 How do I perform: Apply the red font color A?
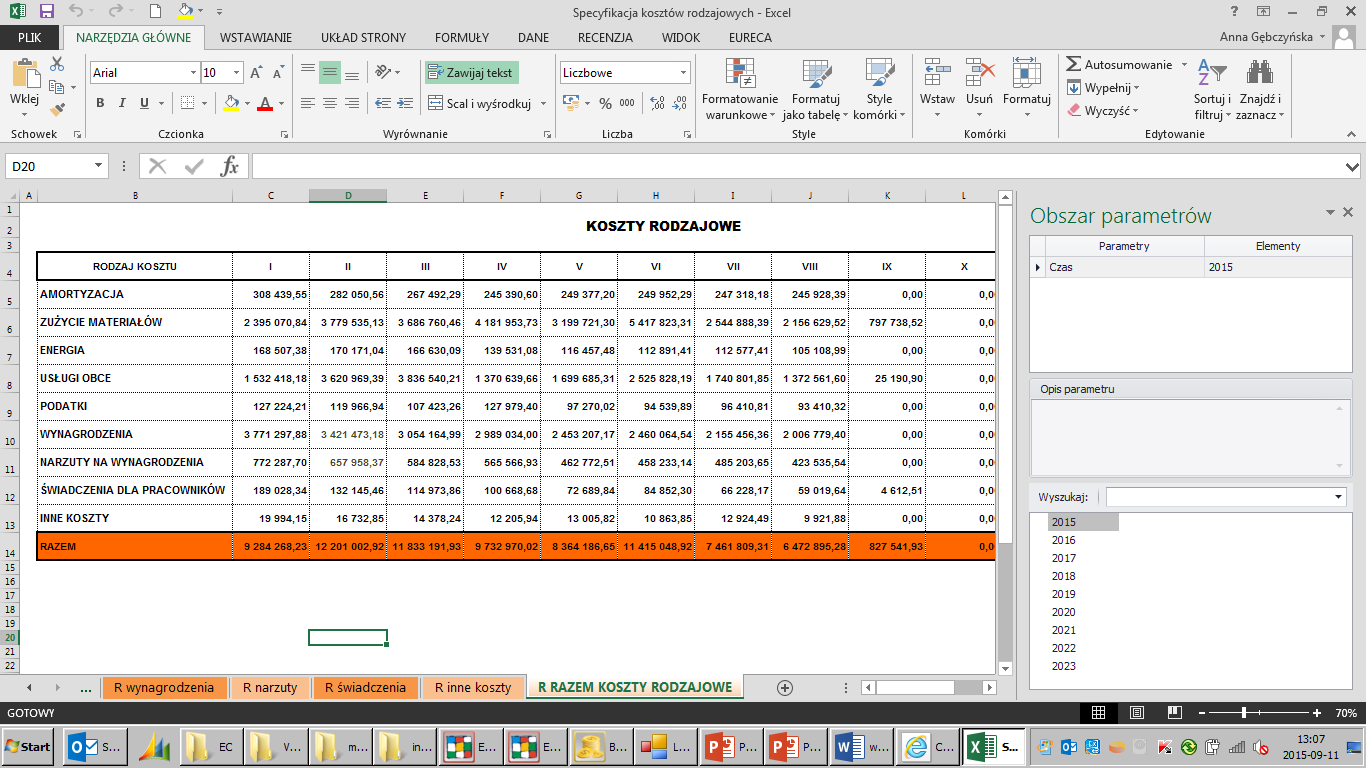click(265, 103)
